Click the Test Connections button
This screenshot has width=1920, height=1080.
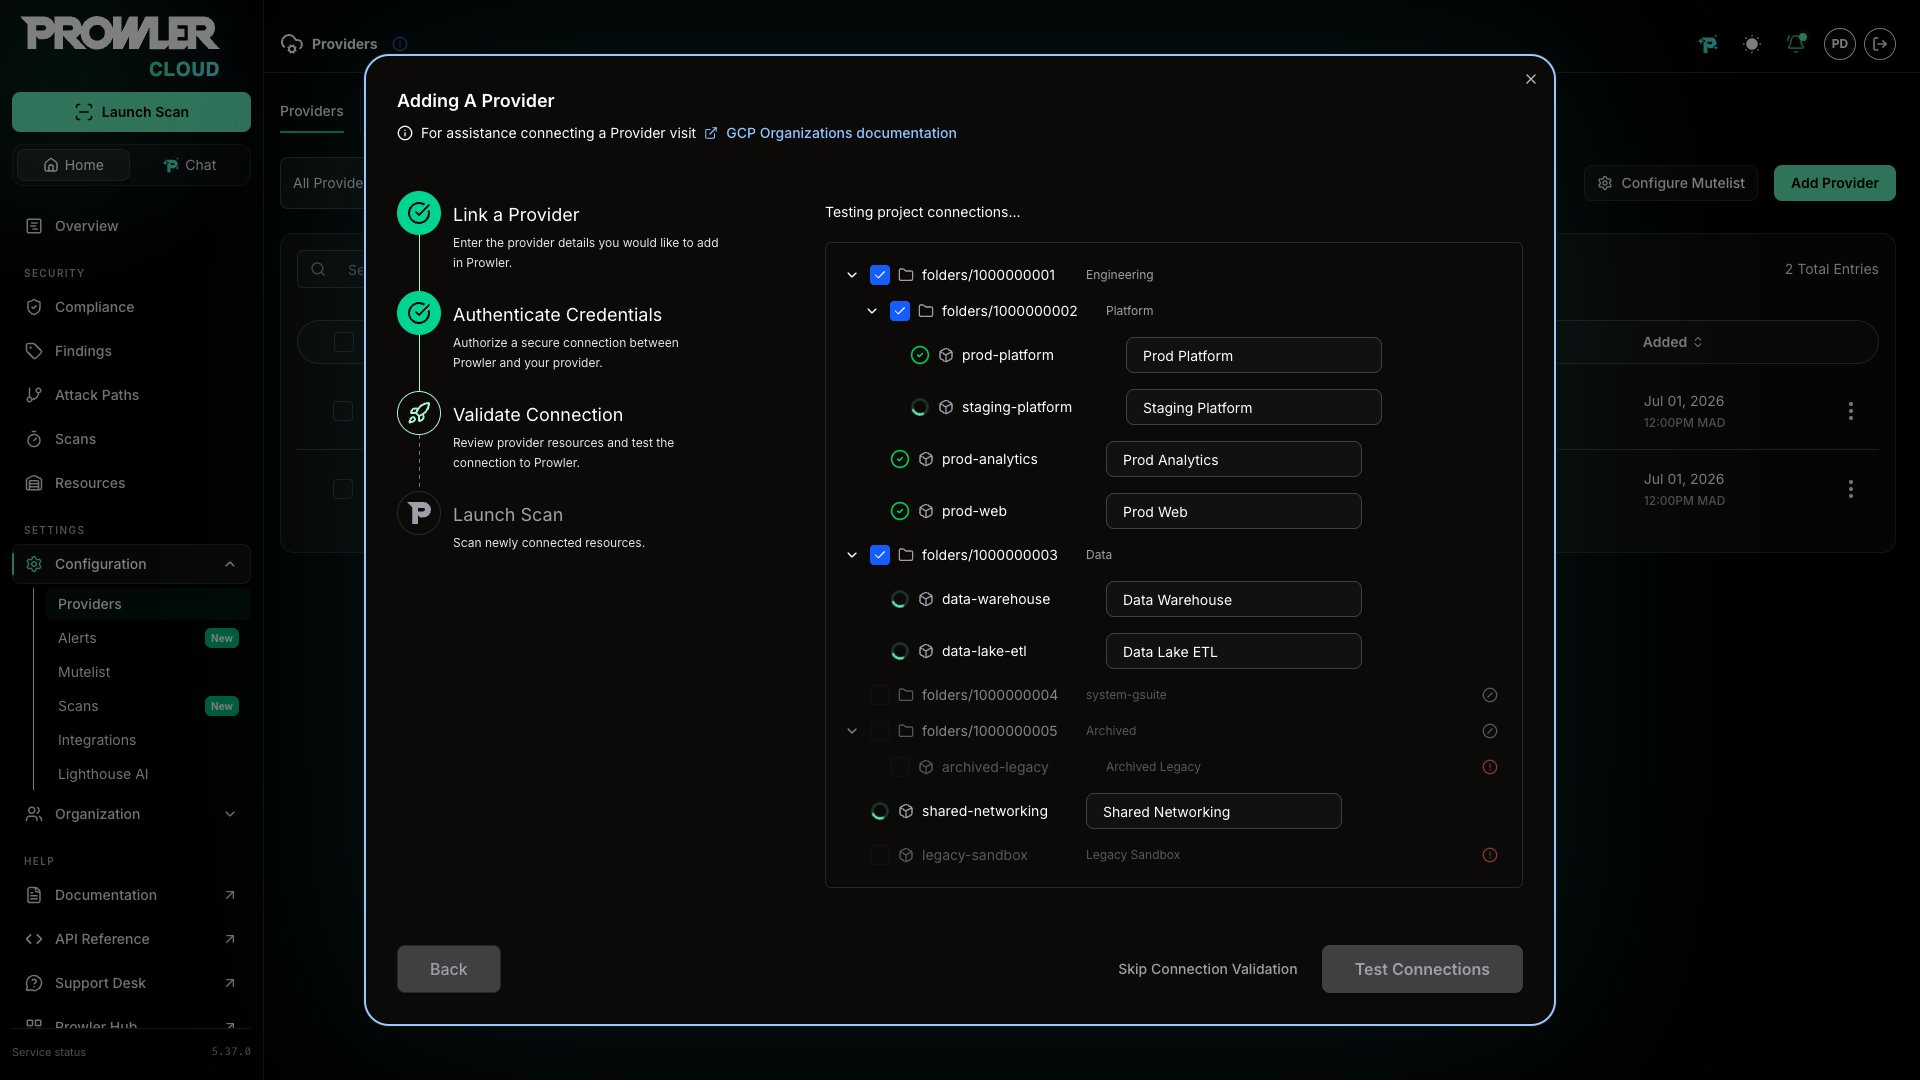click(x=1422, y=969)
